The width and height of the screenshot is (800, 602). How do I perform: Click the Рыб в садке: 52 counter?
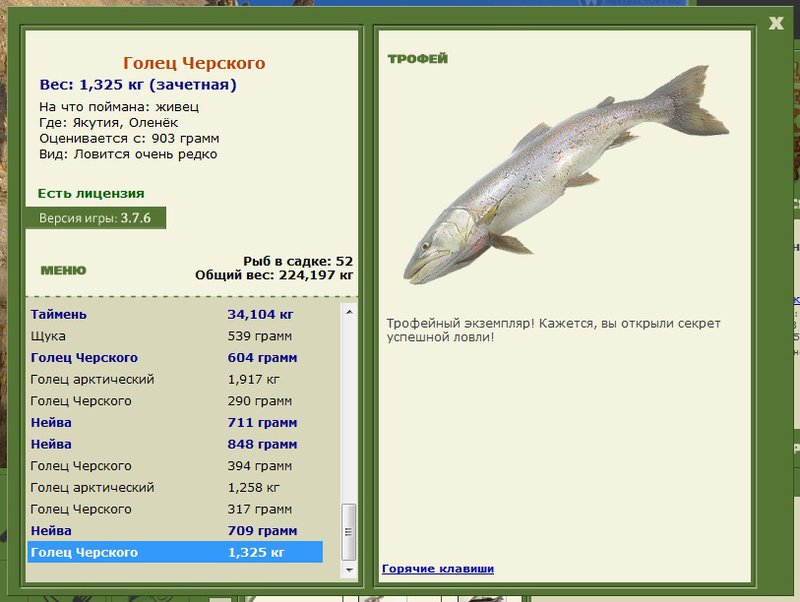(298, 261)
